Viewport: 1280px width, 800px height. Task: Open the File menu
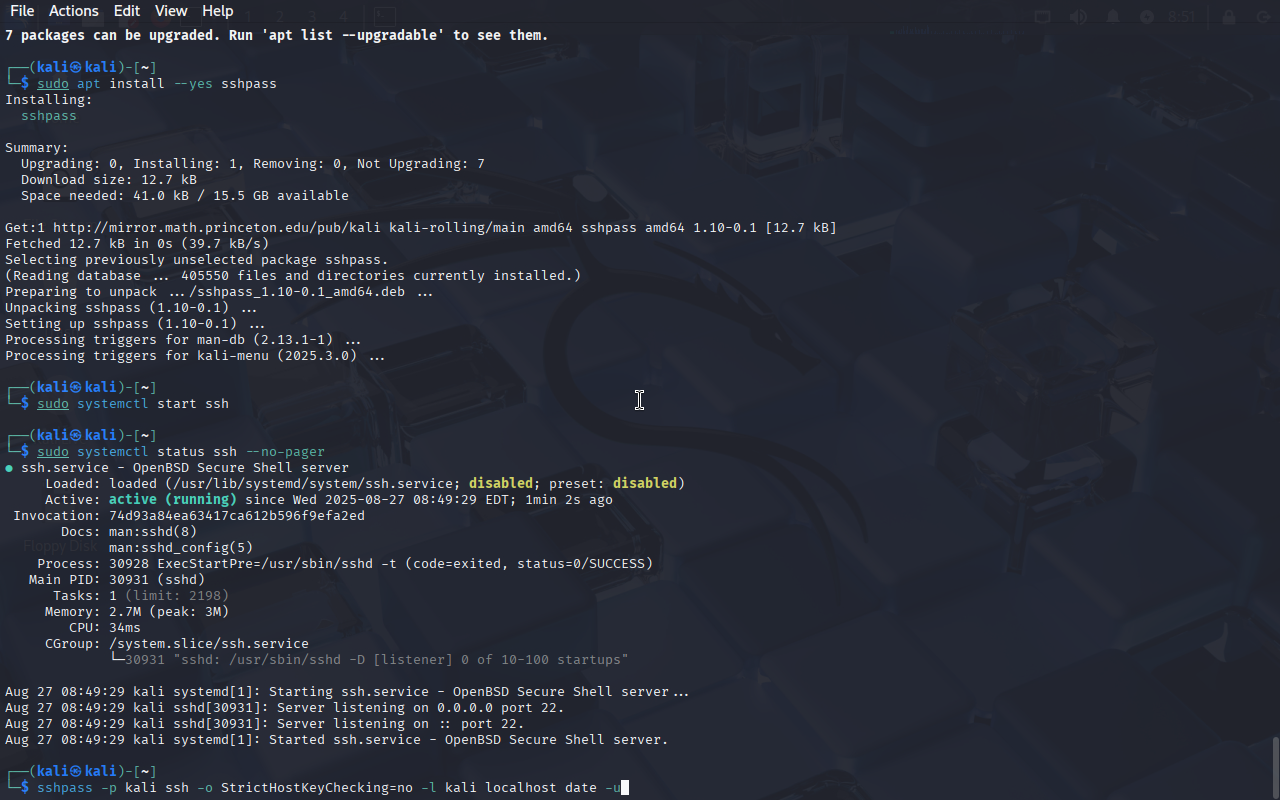coord(21,11)
